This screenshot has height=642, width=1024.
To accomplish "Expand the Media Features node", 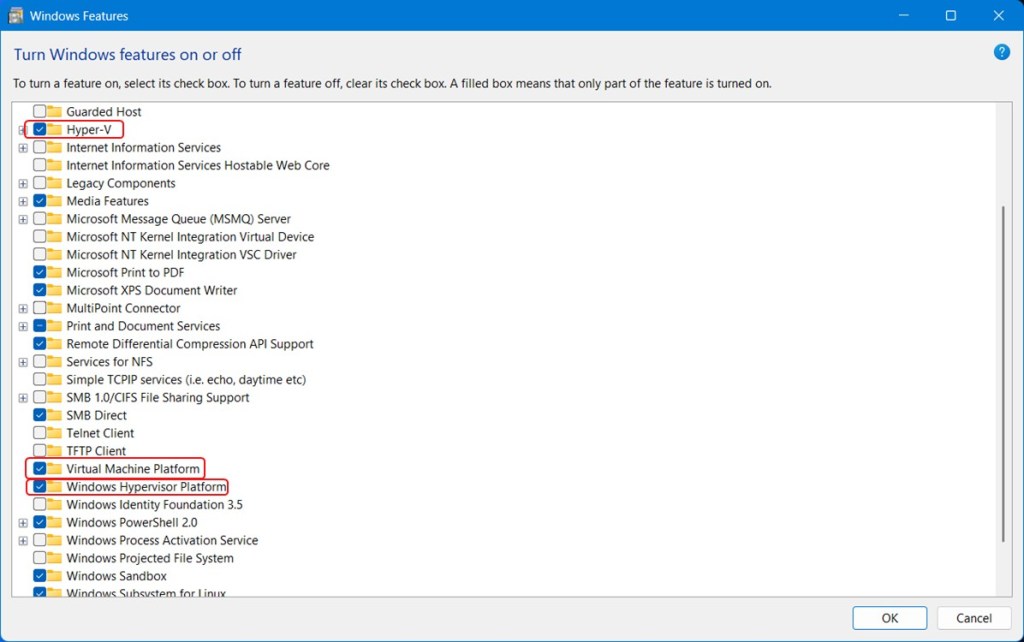I will pyautogui.click(x=23, y=201).
